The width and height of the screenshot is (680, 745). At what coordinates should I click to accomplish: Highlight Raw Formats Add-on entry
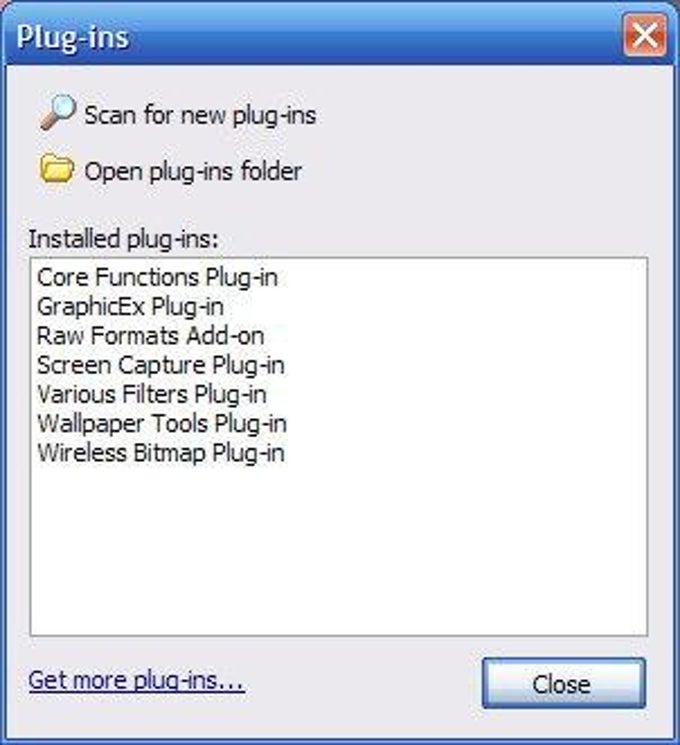[x=150, y=335]
